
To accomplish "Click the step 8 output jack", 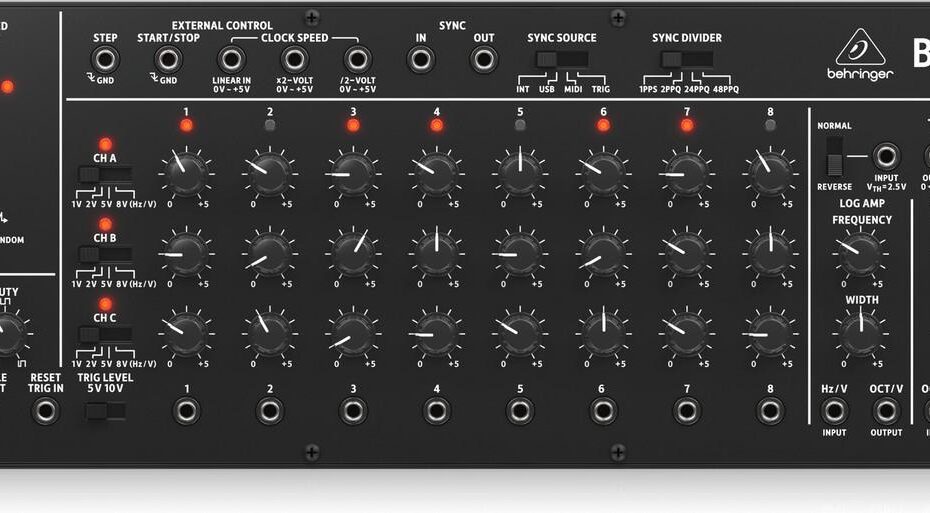I will 770,410.
